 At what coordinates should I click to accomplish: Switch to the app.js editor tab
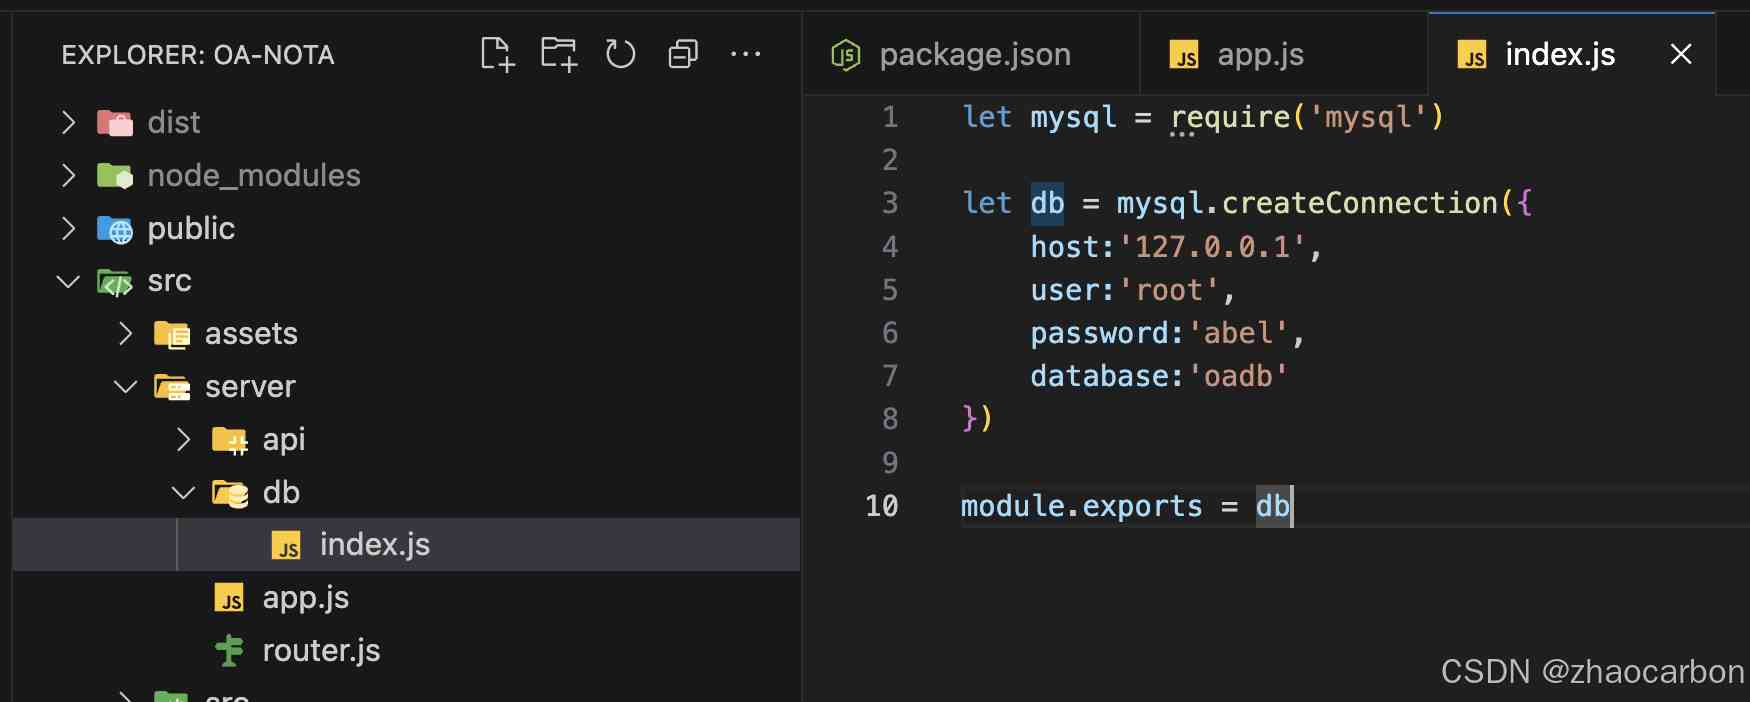1260,55
